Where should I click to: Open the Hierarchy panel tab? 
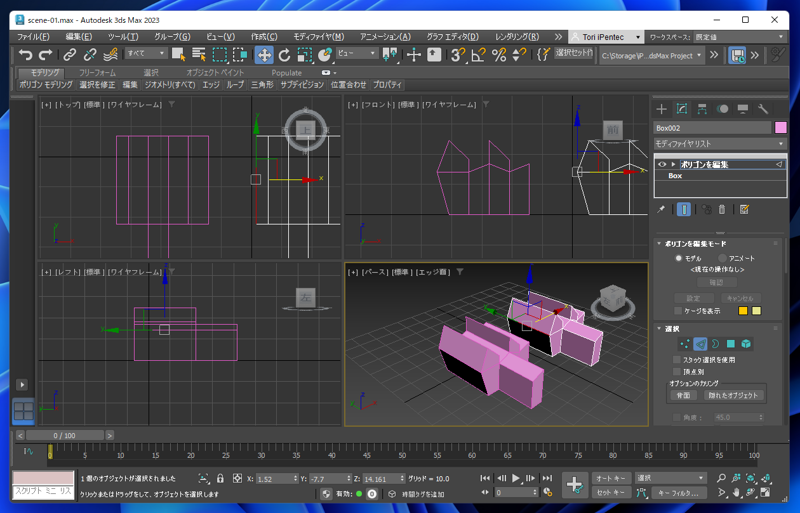coord(702,109)
